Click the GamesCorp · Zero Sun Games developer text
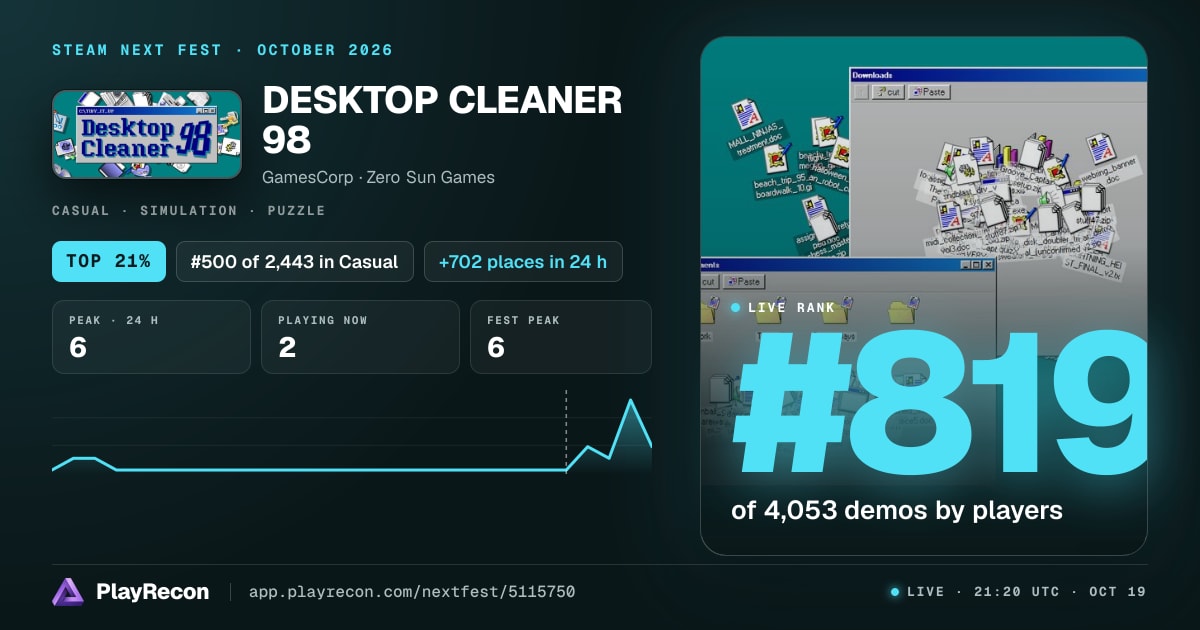 [x=378, y=178]
